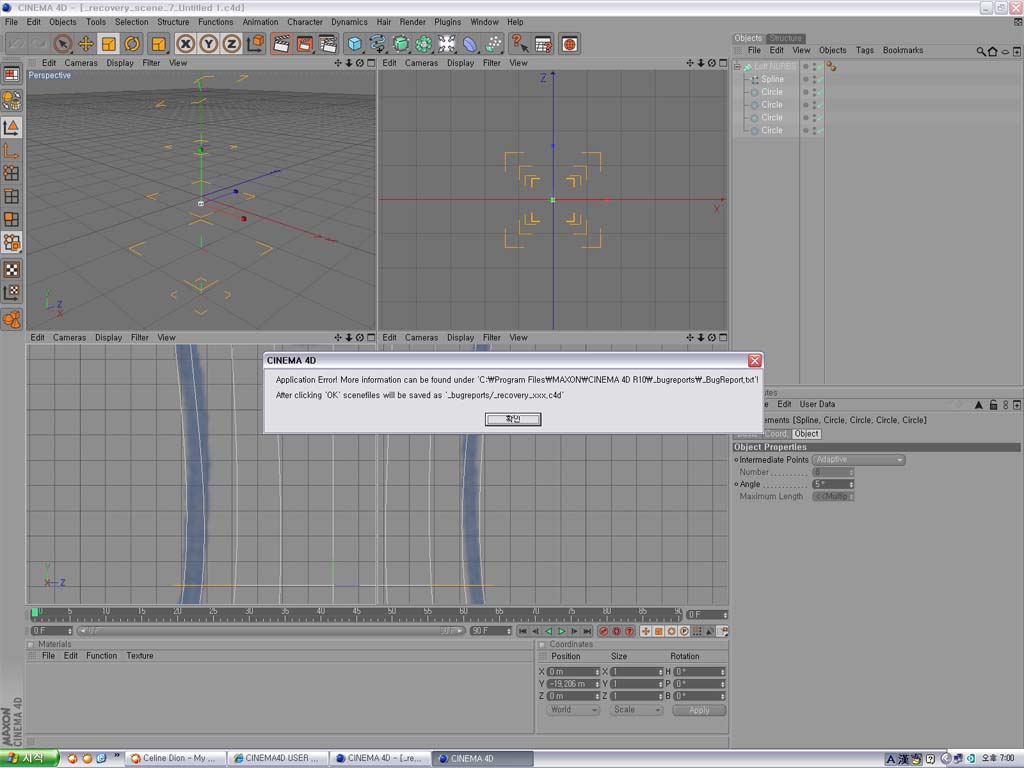This screenshot has width=1024, height=768.
Task: Open Intermediate Points Adaptive dropdown
Action: pos(858,460)
